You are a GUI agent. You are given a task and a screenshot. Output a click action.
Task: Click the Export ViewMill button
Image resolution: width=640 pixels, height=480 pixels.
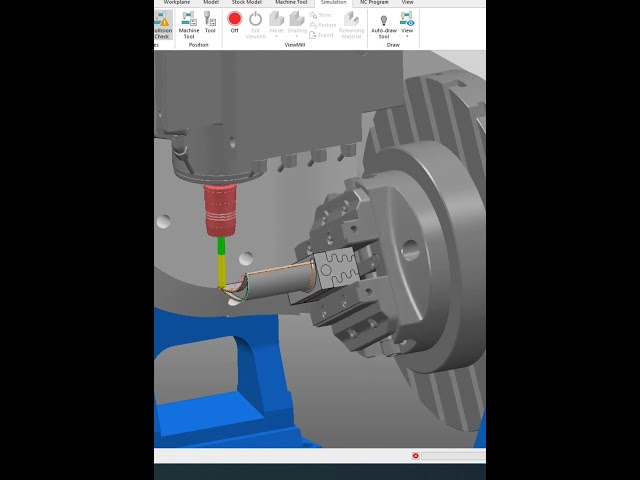322,35
